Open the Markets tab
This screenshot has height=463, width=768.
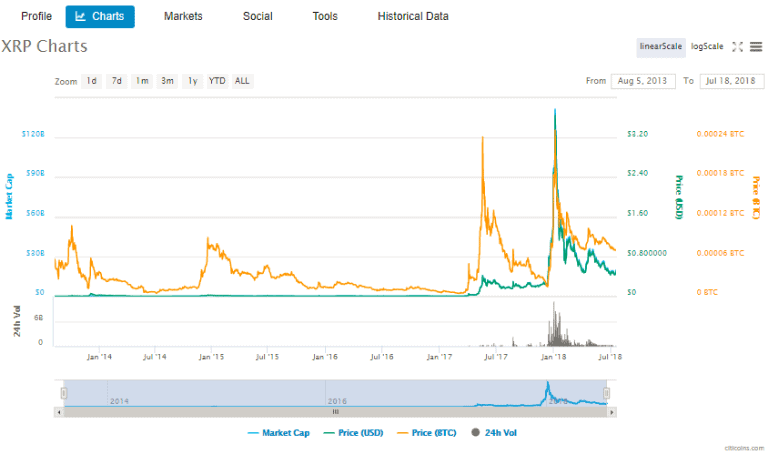pyautogui.click(x=183, y=17)
